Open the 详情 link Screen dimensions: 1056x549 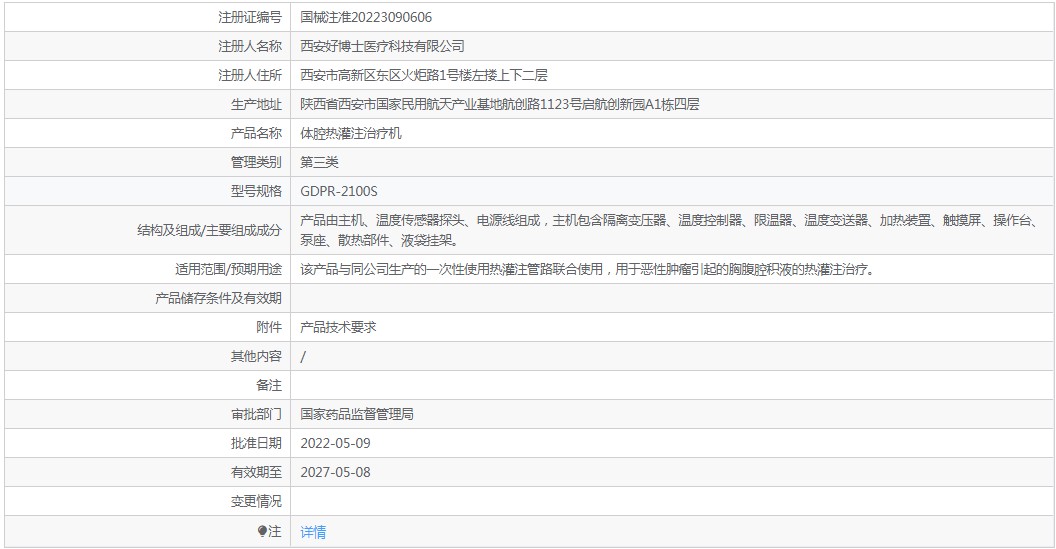[313, 532]
